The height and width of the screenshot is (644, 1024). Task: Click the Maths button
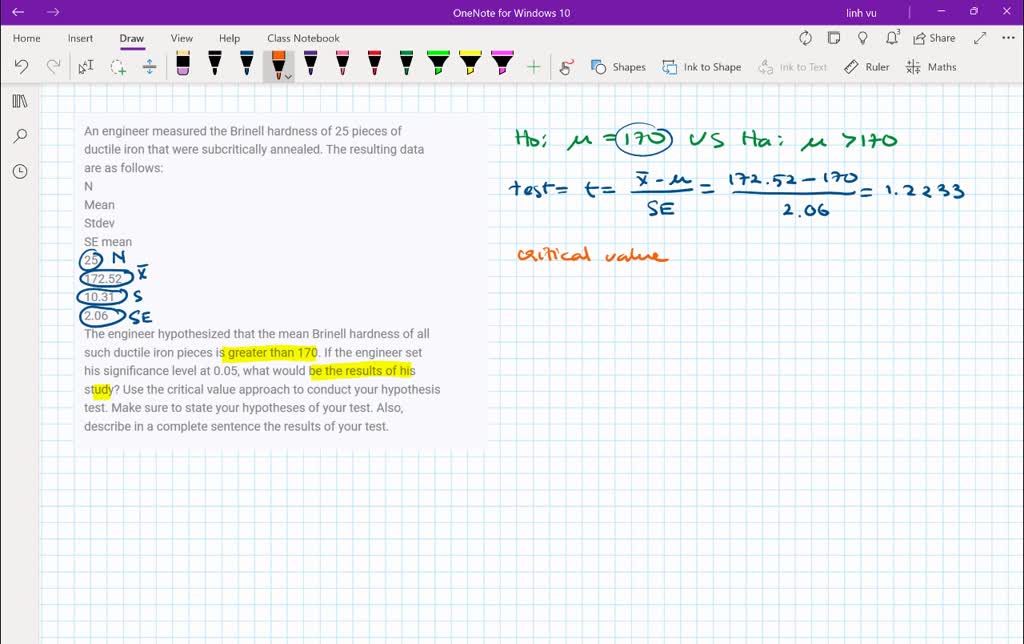[x=931, y=67]
